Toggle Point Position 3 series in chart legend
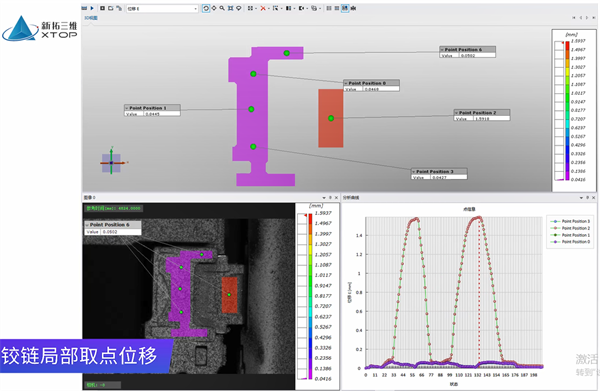 (x=570, y=221)
